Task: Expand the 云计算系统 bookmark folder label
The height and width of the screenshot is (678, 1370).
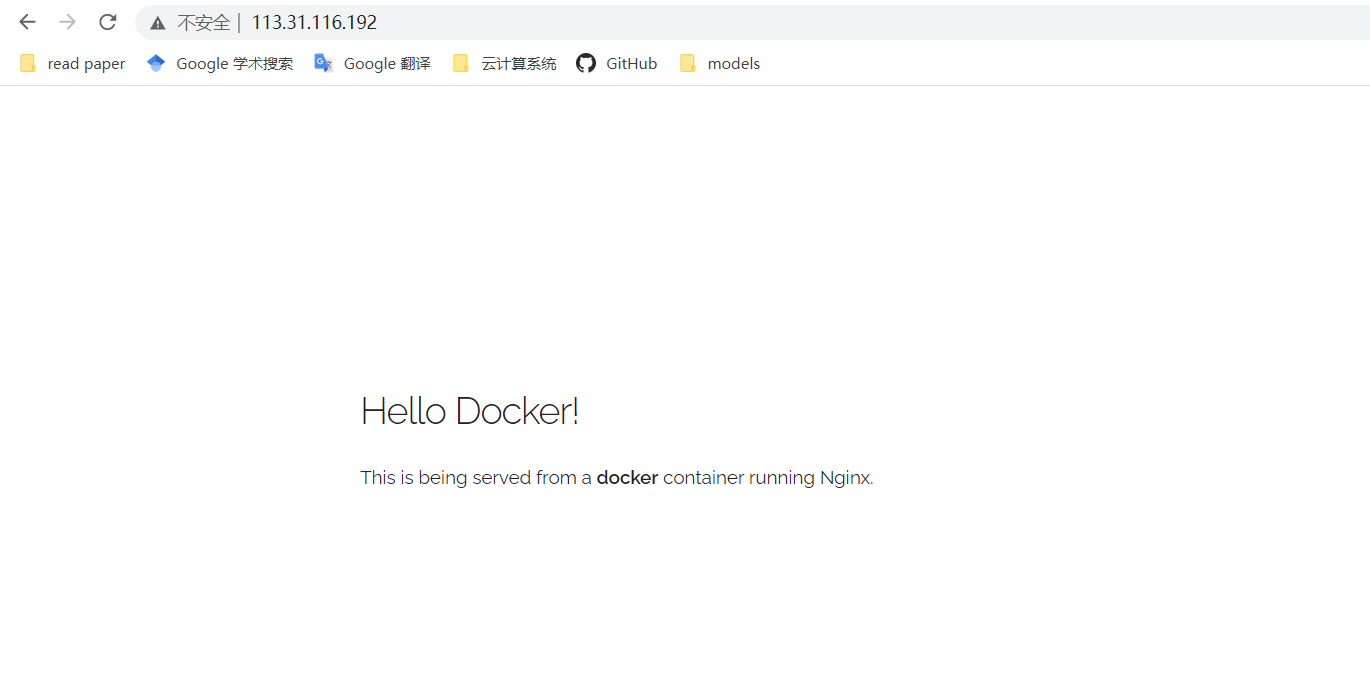Action: (518, 64)
